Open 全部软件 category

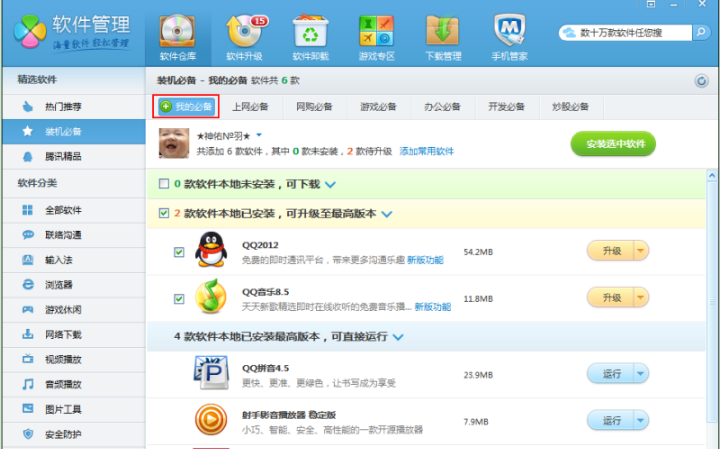click(74, 210)
